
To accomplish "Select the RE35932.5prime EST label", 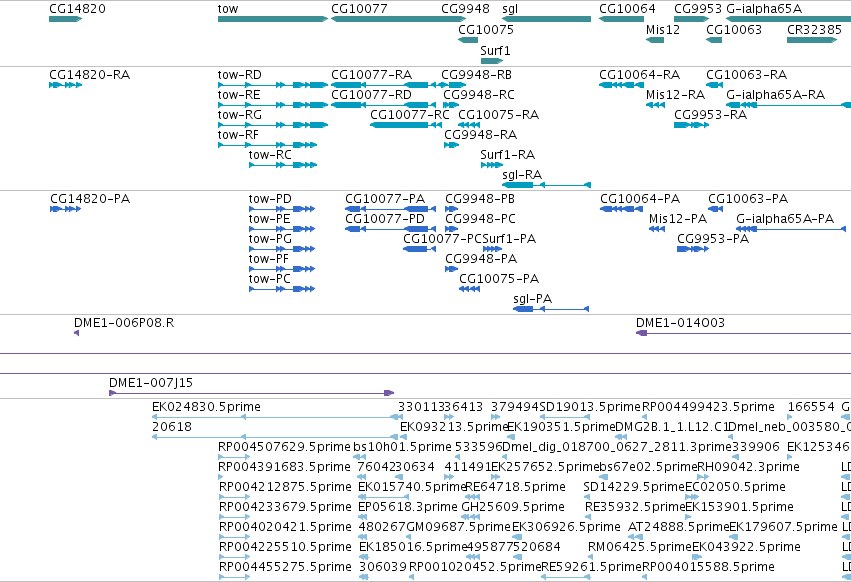I will 635,507.
